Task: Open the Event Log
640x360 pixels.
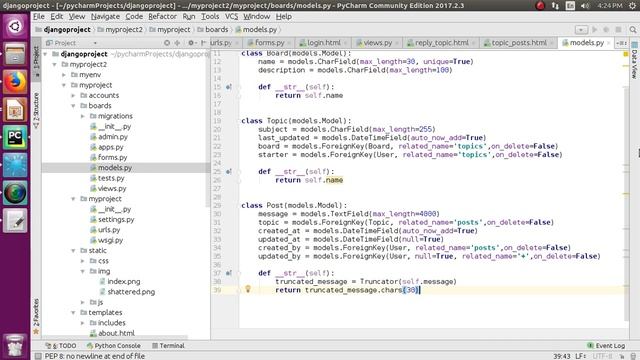Action: 606,345
